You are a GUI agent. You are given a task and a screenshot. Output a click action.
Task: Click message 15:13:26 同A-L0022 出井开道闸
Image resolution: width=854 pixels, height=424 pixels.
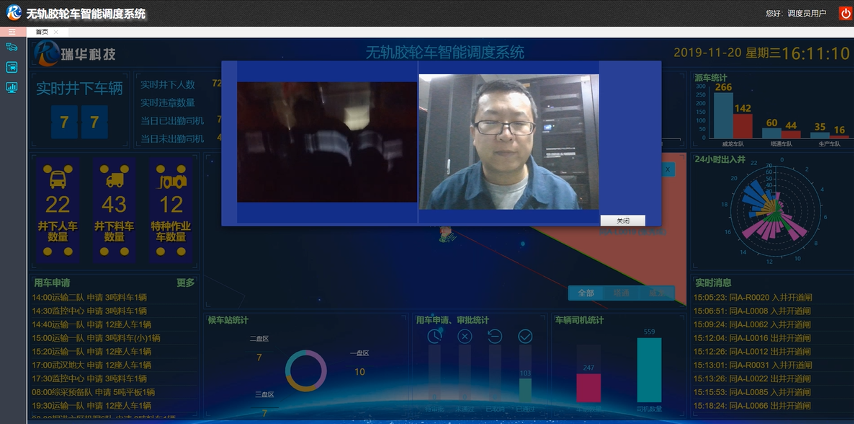[752, 378]
